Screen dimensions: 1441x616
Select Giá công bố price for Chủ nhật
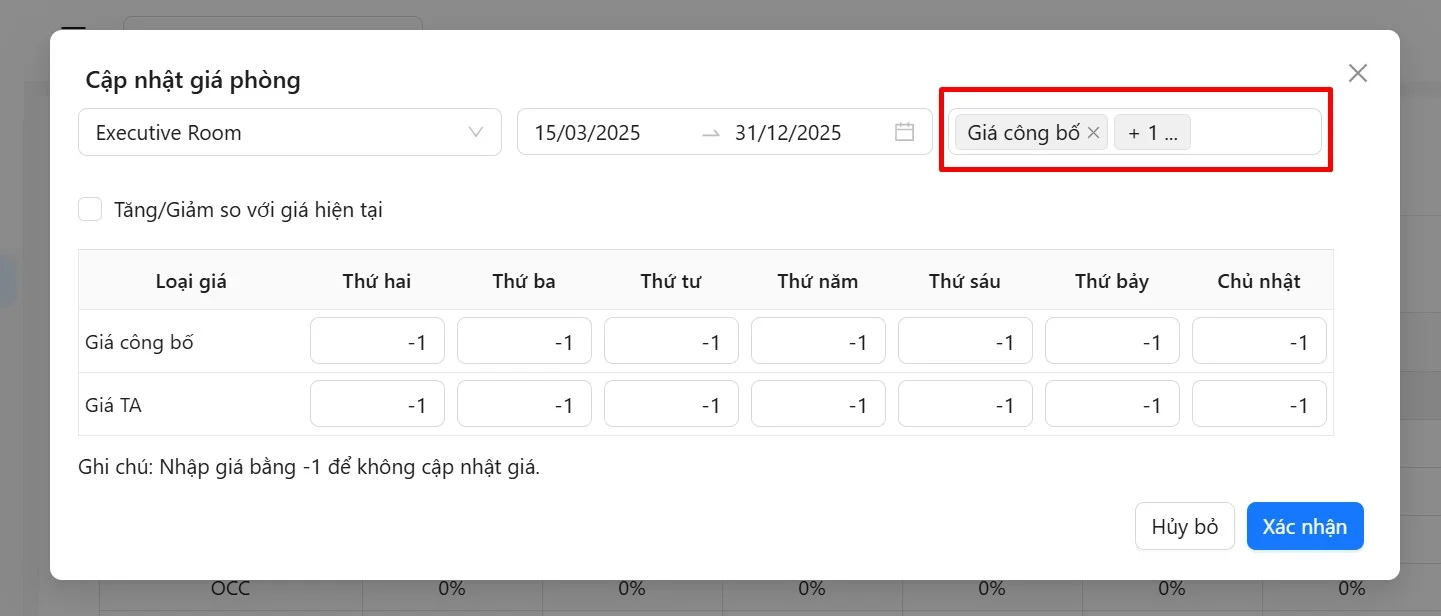click(x=1259, y=342)
